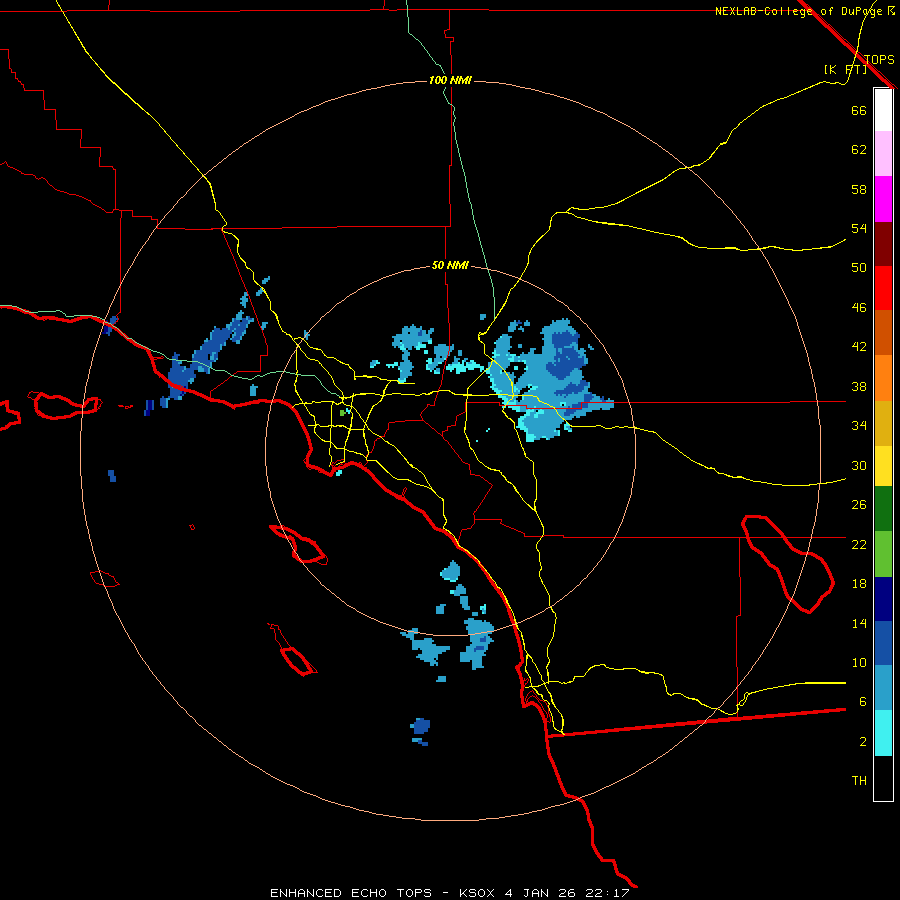900x900 pixels.
Task: Click the '[K FT]' units label
Action: [845, 69]
